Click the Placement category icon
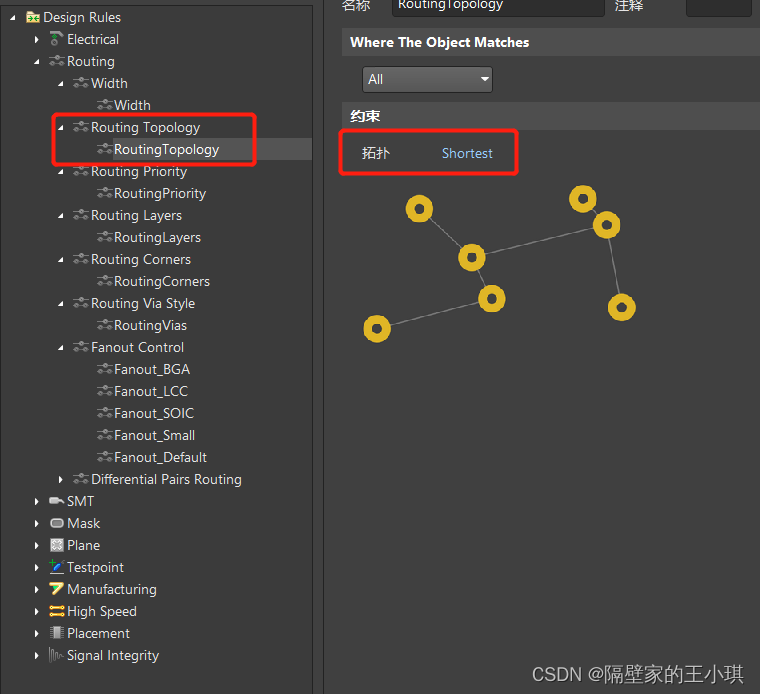 (x=57, y=633)
